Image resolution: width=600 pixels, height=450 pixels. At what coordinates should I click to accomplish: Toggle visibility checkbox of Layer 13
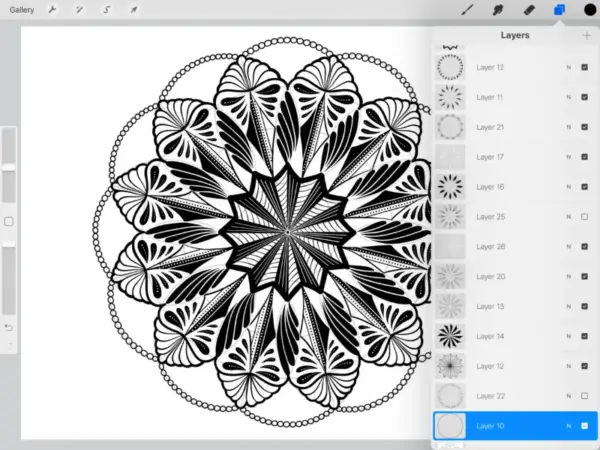(584, 306)
